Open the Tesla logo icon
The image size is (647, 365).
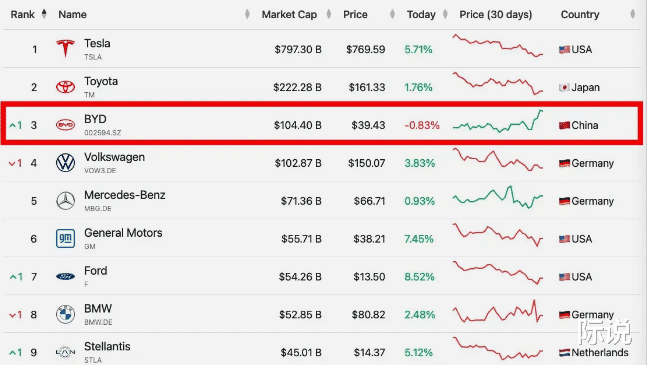click(65, 48)
